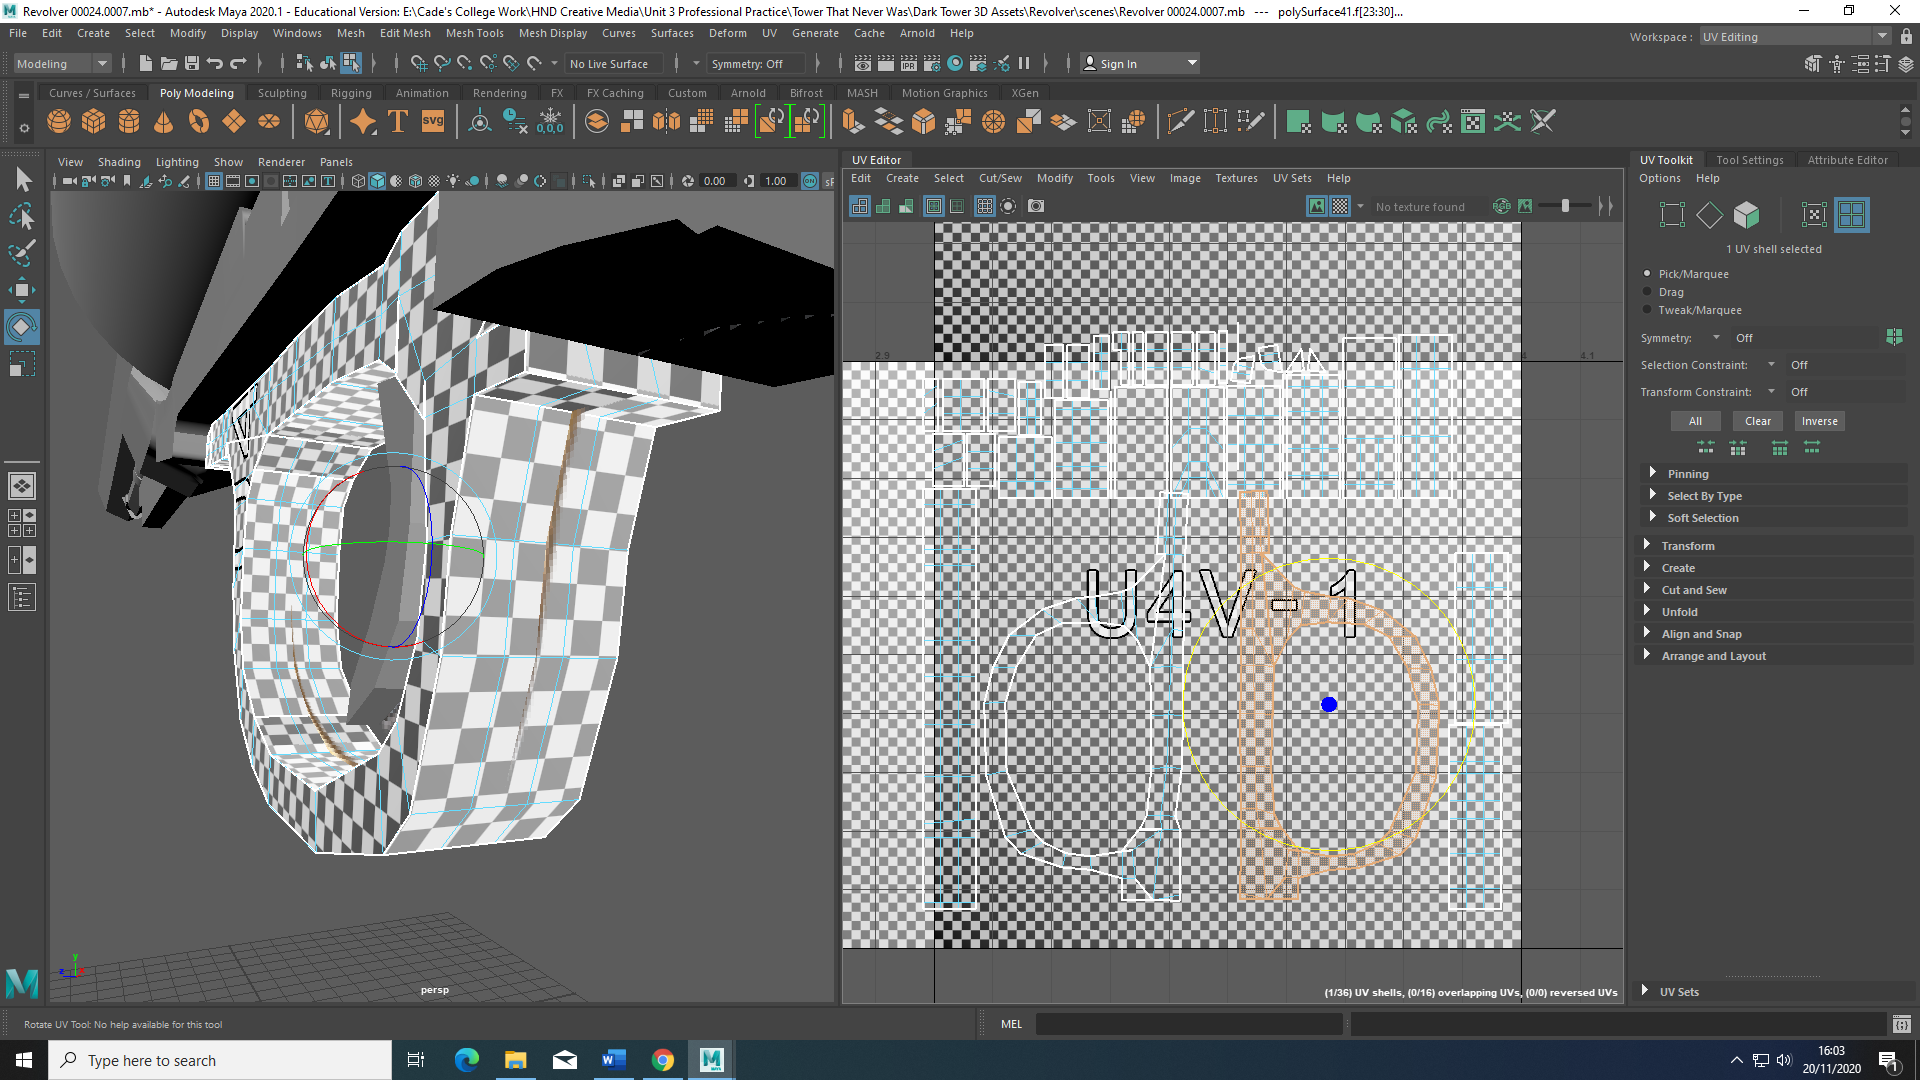1920x1080 pixels.
Task: Open the Mesh Tools menu
Action: [474, 33]
